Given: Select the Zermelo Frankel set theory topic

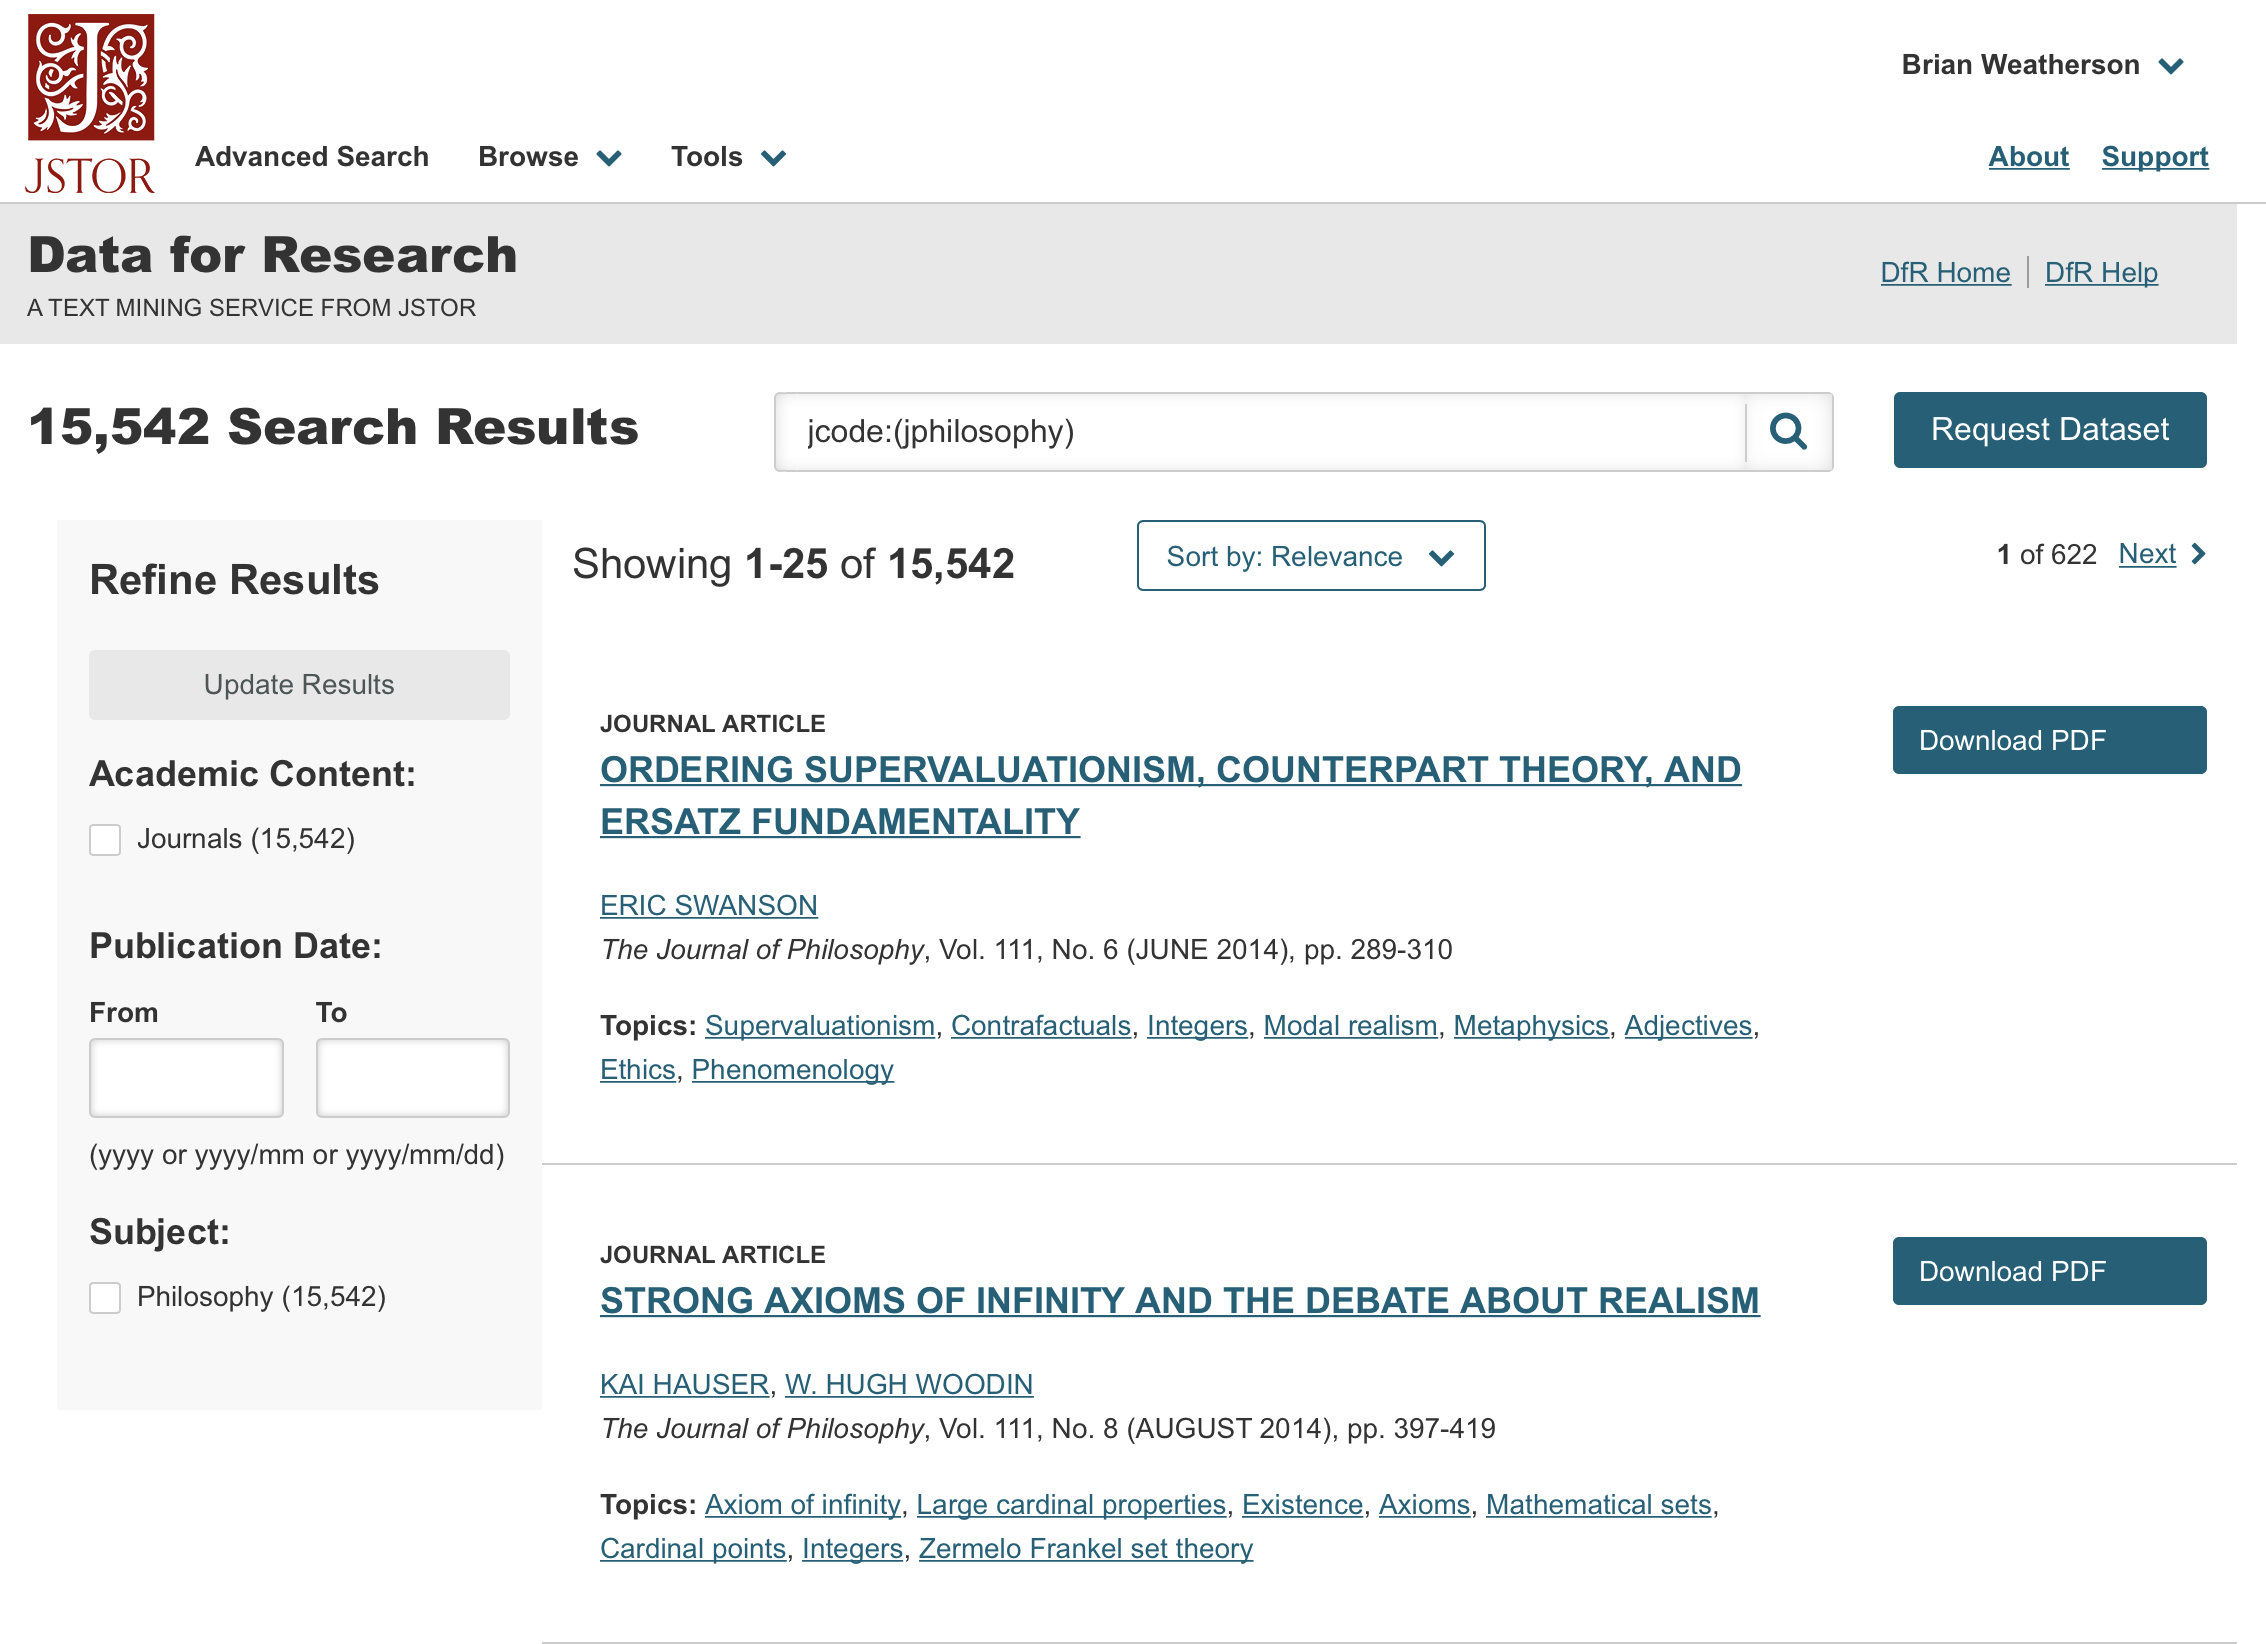Looking at the screenshot, I should pyautogui.click(x=1086, y=1548).
